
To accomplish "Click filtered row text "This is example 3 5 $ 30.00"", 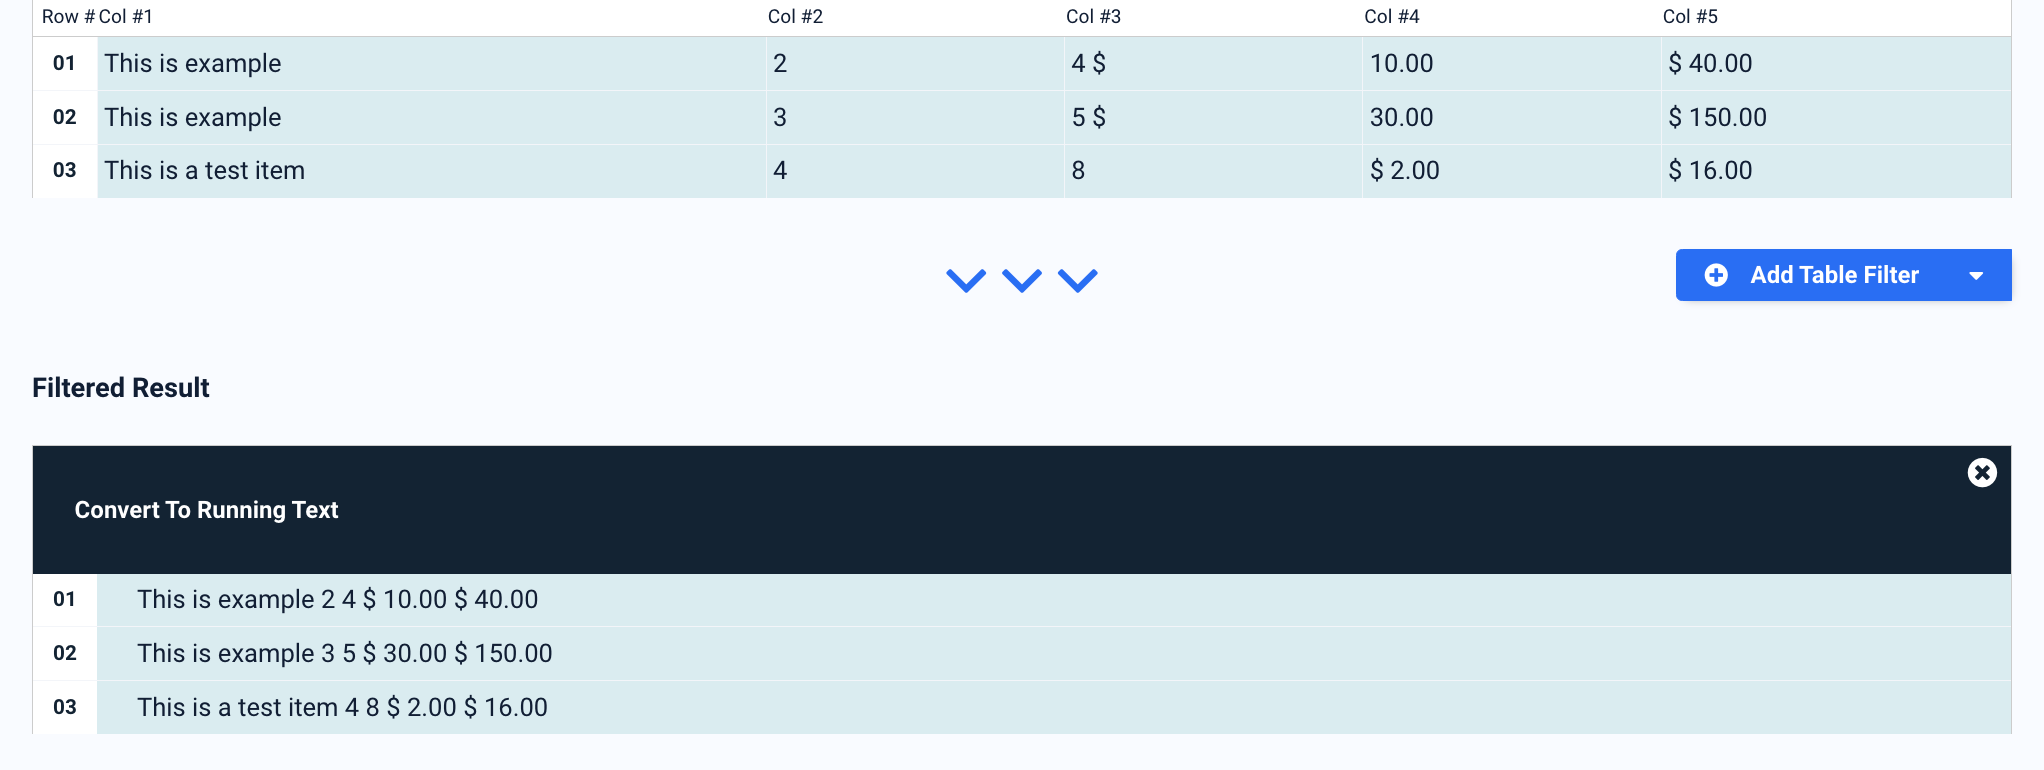I will point(344,653).
